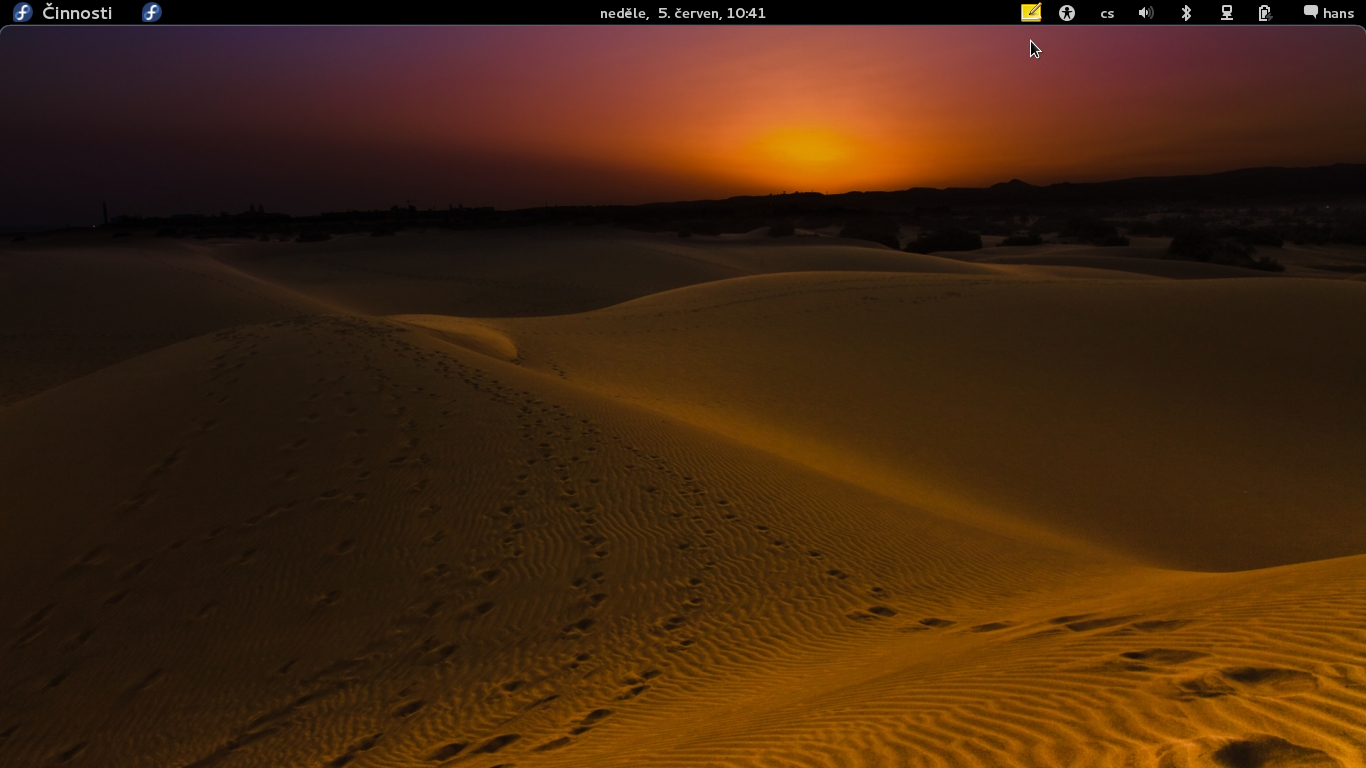
Task: Click the setting sun on the wallpaper
Action: (805, 148)
